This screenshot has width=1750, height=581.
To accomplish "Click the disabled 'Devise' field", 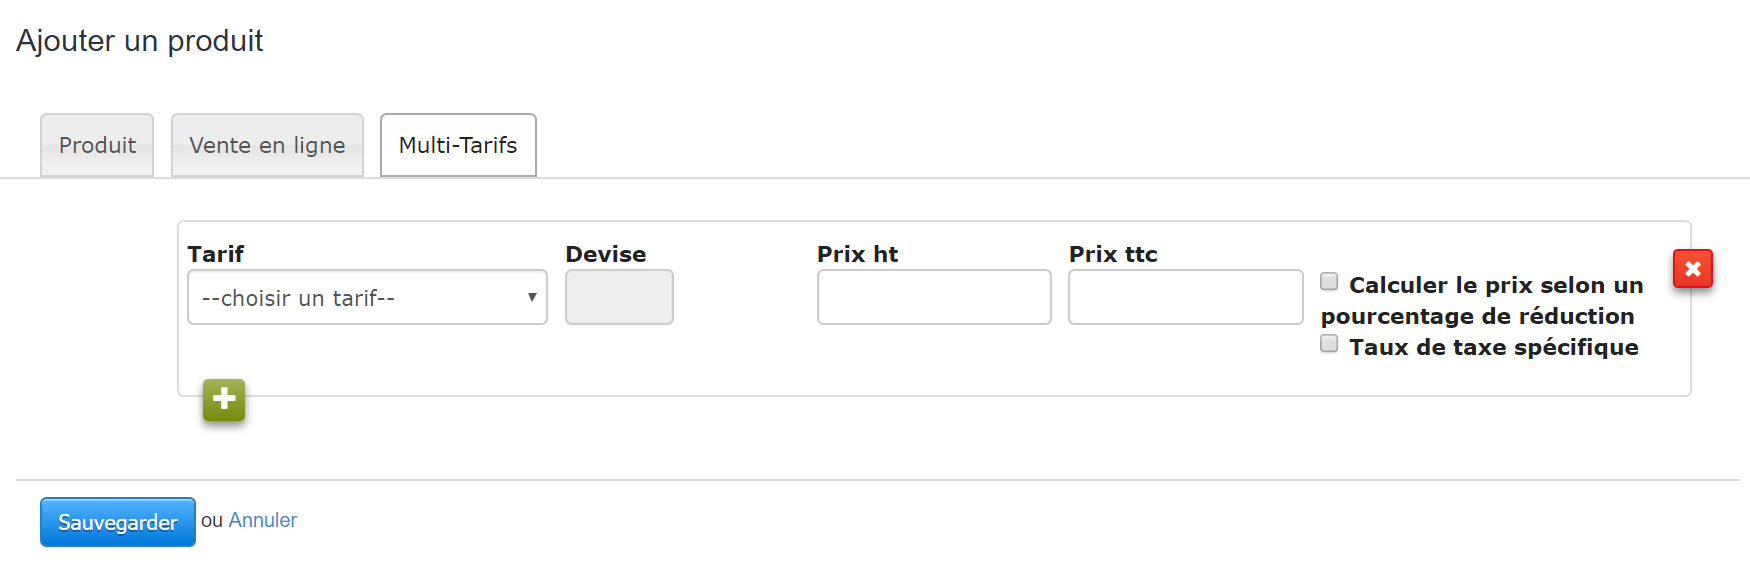I will coord(618,297).
